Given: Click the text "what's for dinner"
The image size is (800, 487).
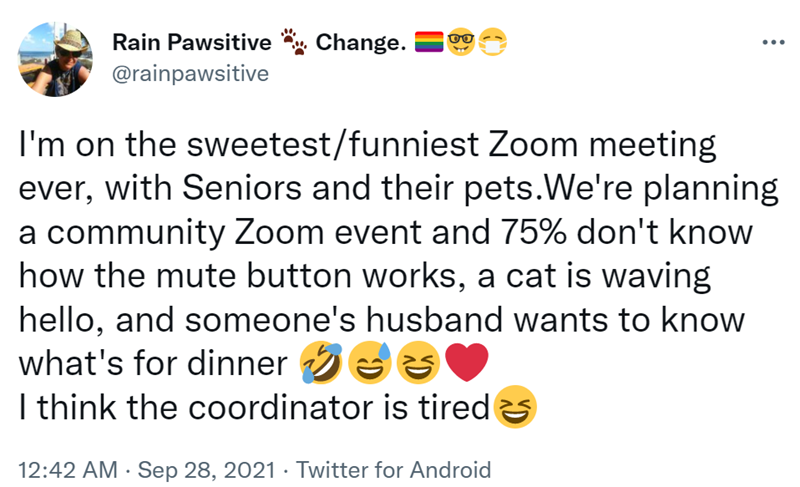Looking at the screenshot, I should pyautogui.click(x=153, y=366).
